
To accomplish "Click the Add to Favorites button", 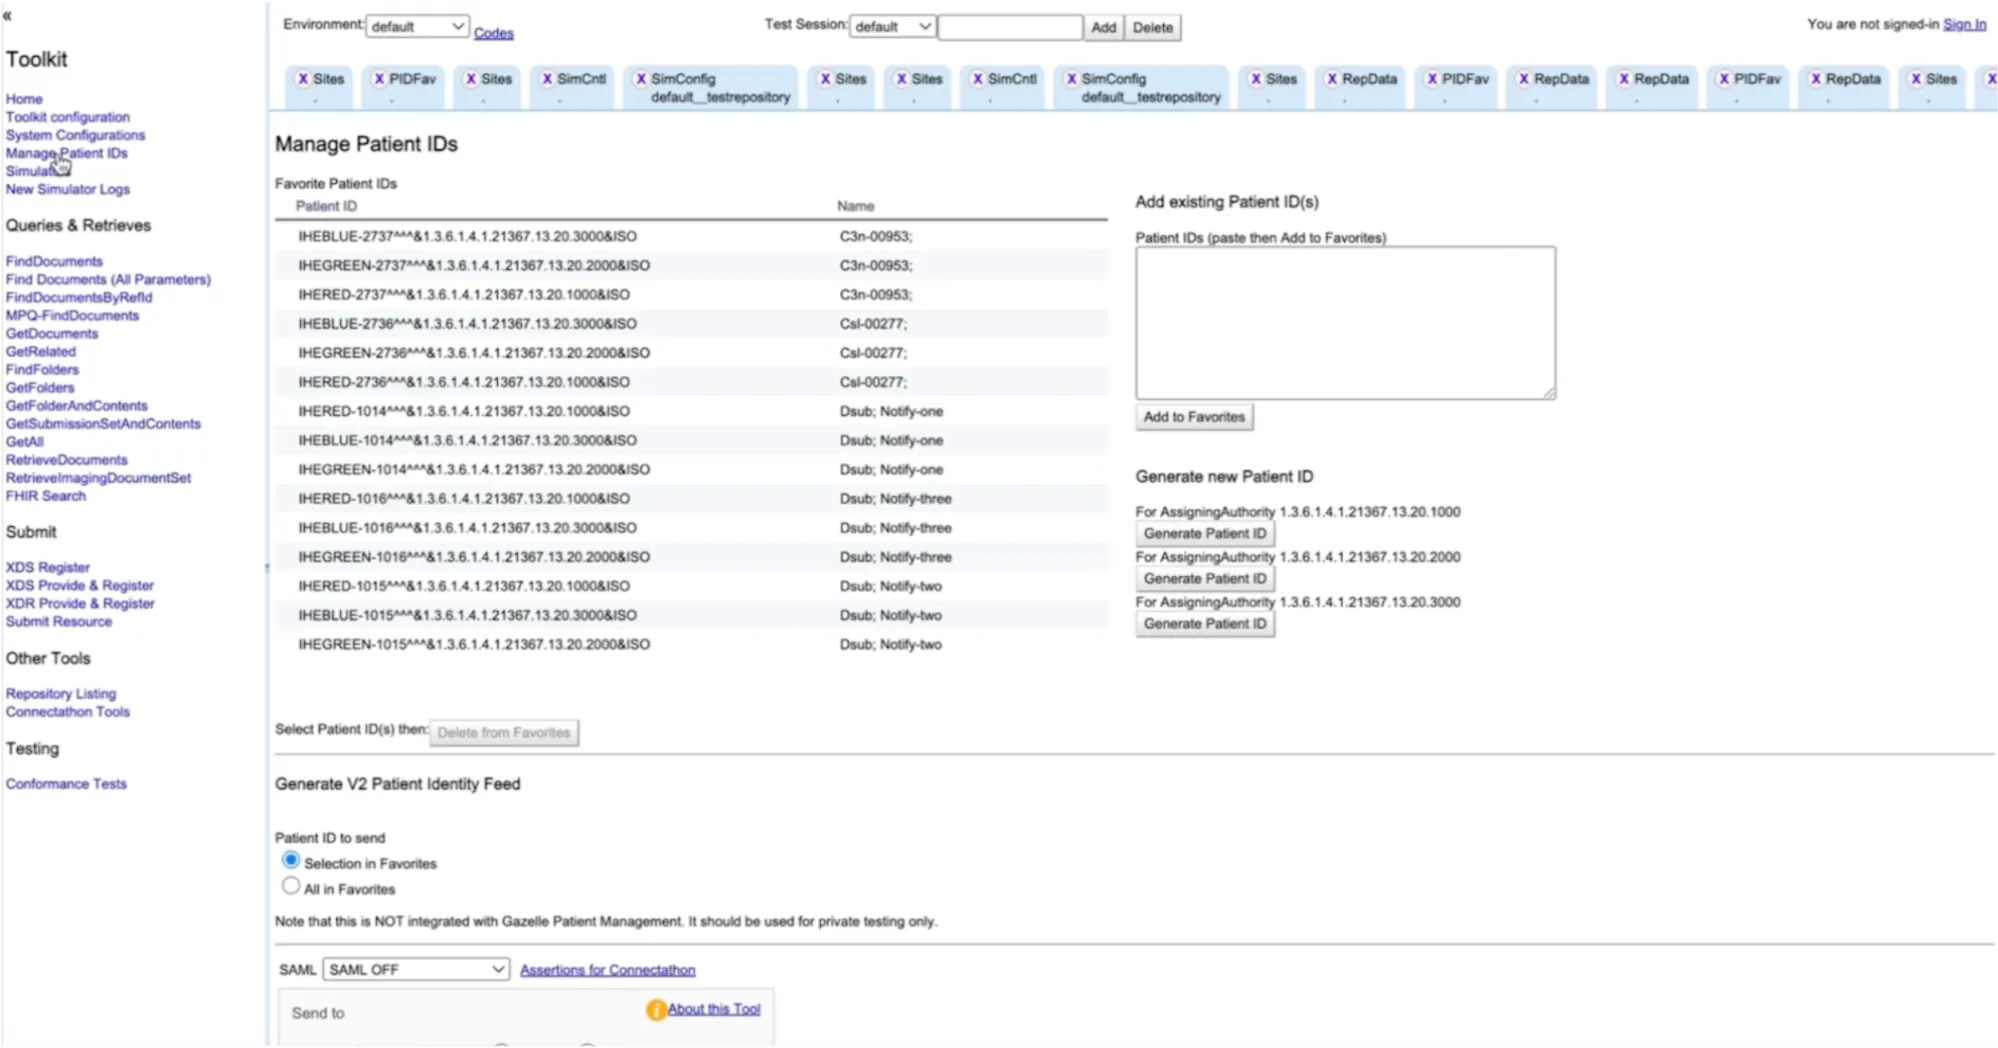I will point(1194,417).
